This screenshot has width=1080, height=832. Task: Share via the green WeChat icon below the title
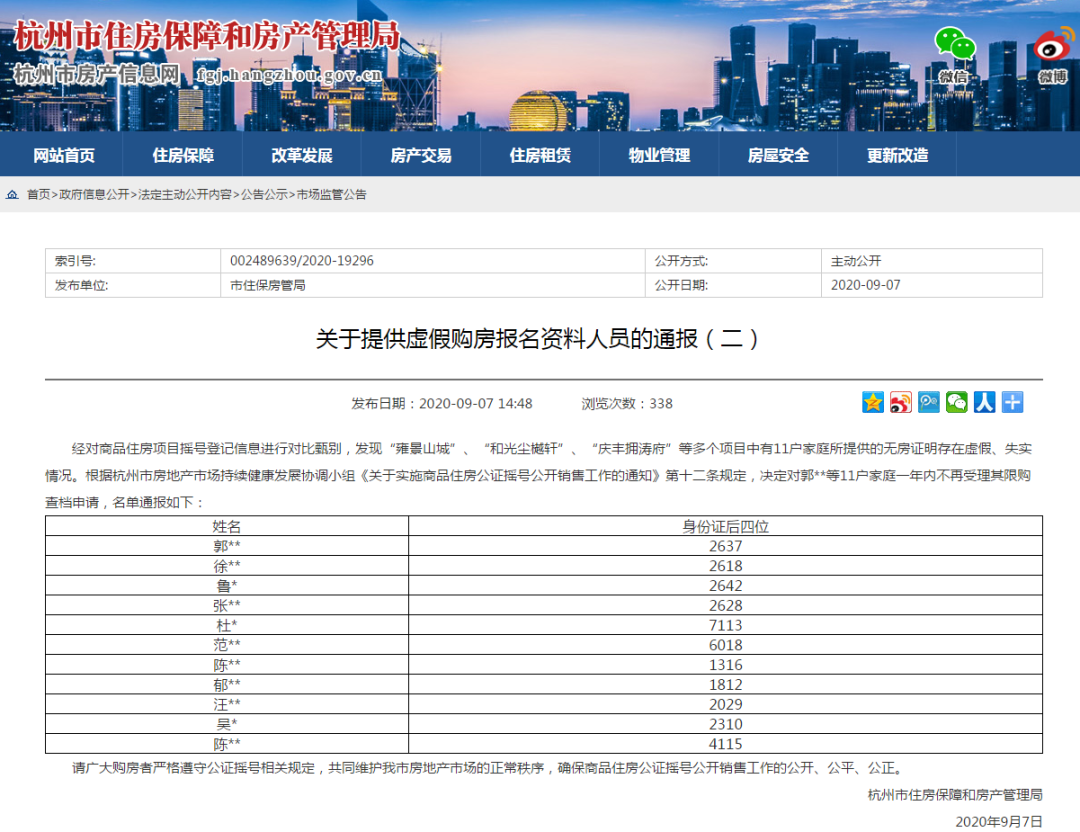click(x=957, y=402)
